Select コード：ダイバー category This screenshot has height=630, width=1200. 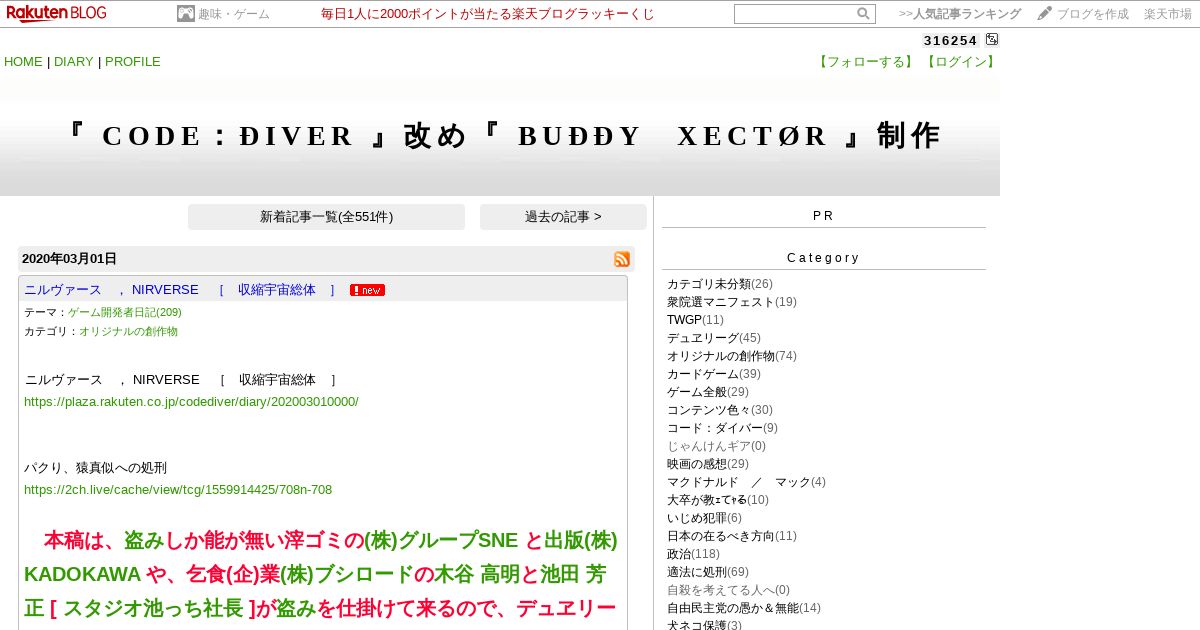(x=715, y=428)
